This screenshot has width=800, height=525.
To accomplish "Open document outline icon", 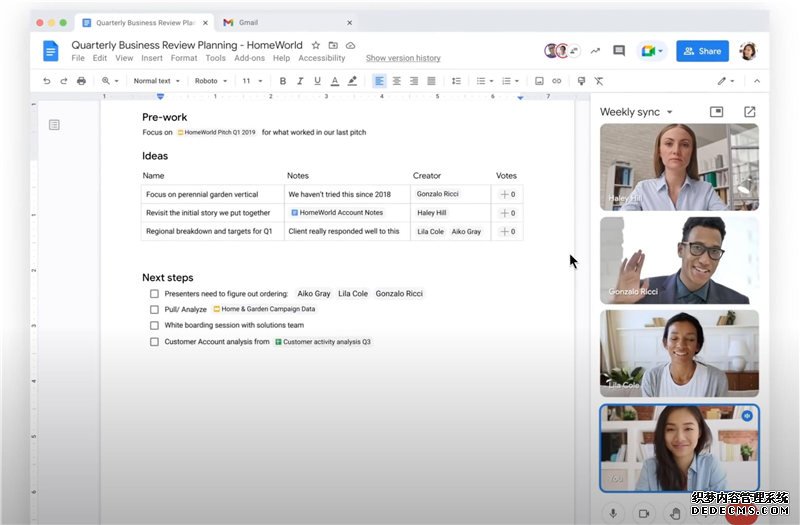I will tap(54, 124).
